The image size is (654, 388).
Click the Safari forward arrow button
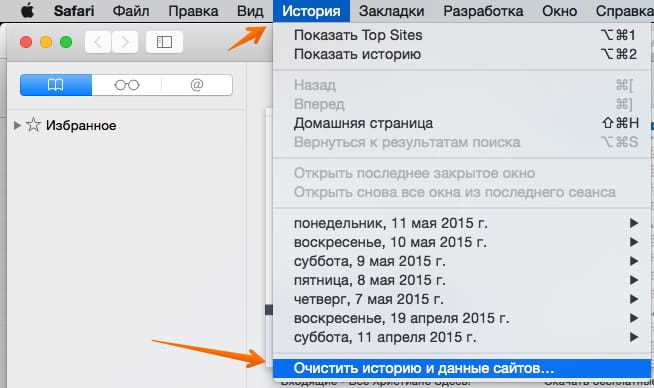click(x=125, y=42)
